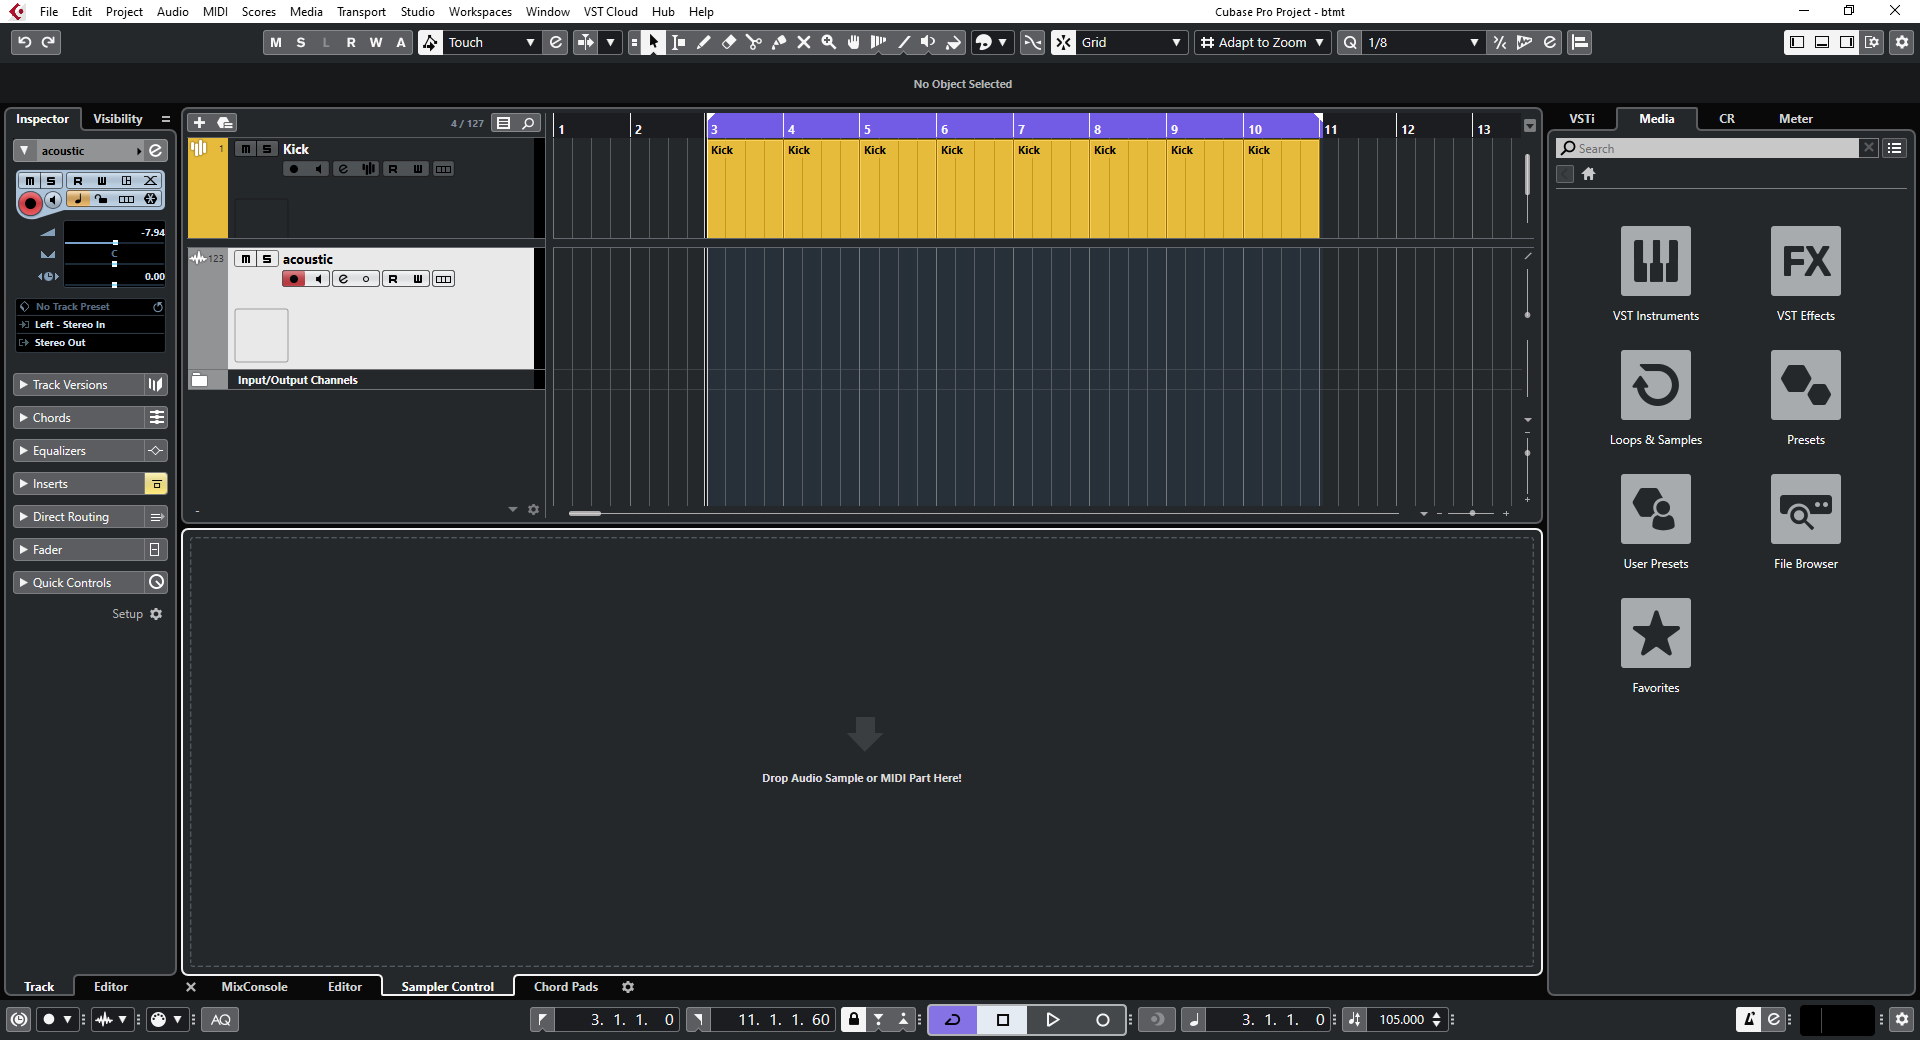
Task: Open Presets in Media rack
Action: (x=1806, y=385)
